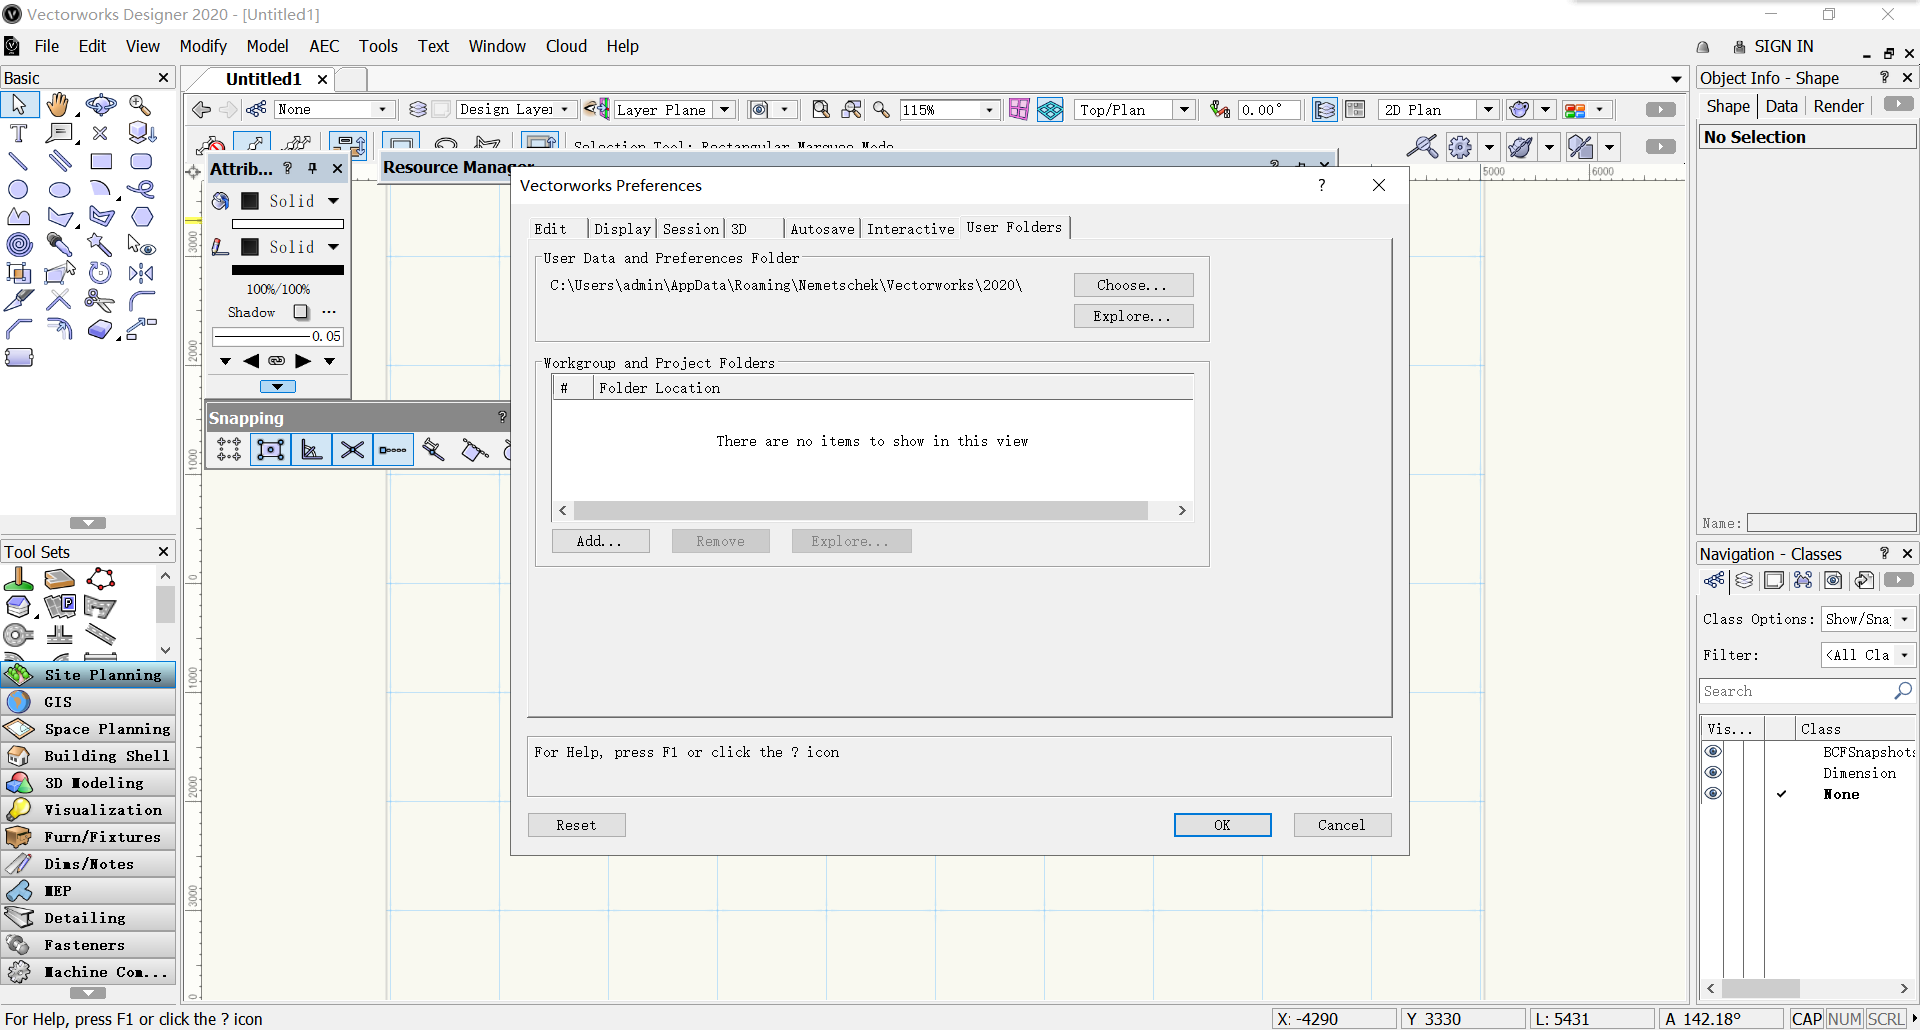This screenshot has width=1920, height=1030.
Task: Select the Rotate tool
Action: point(100,272)
